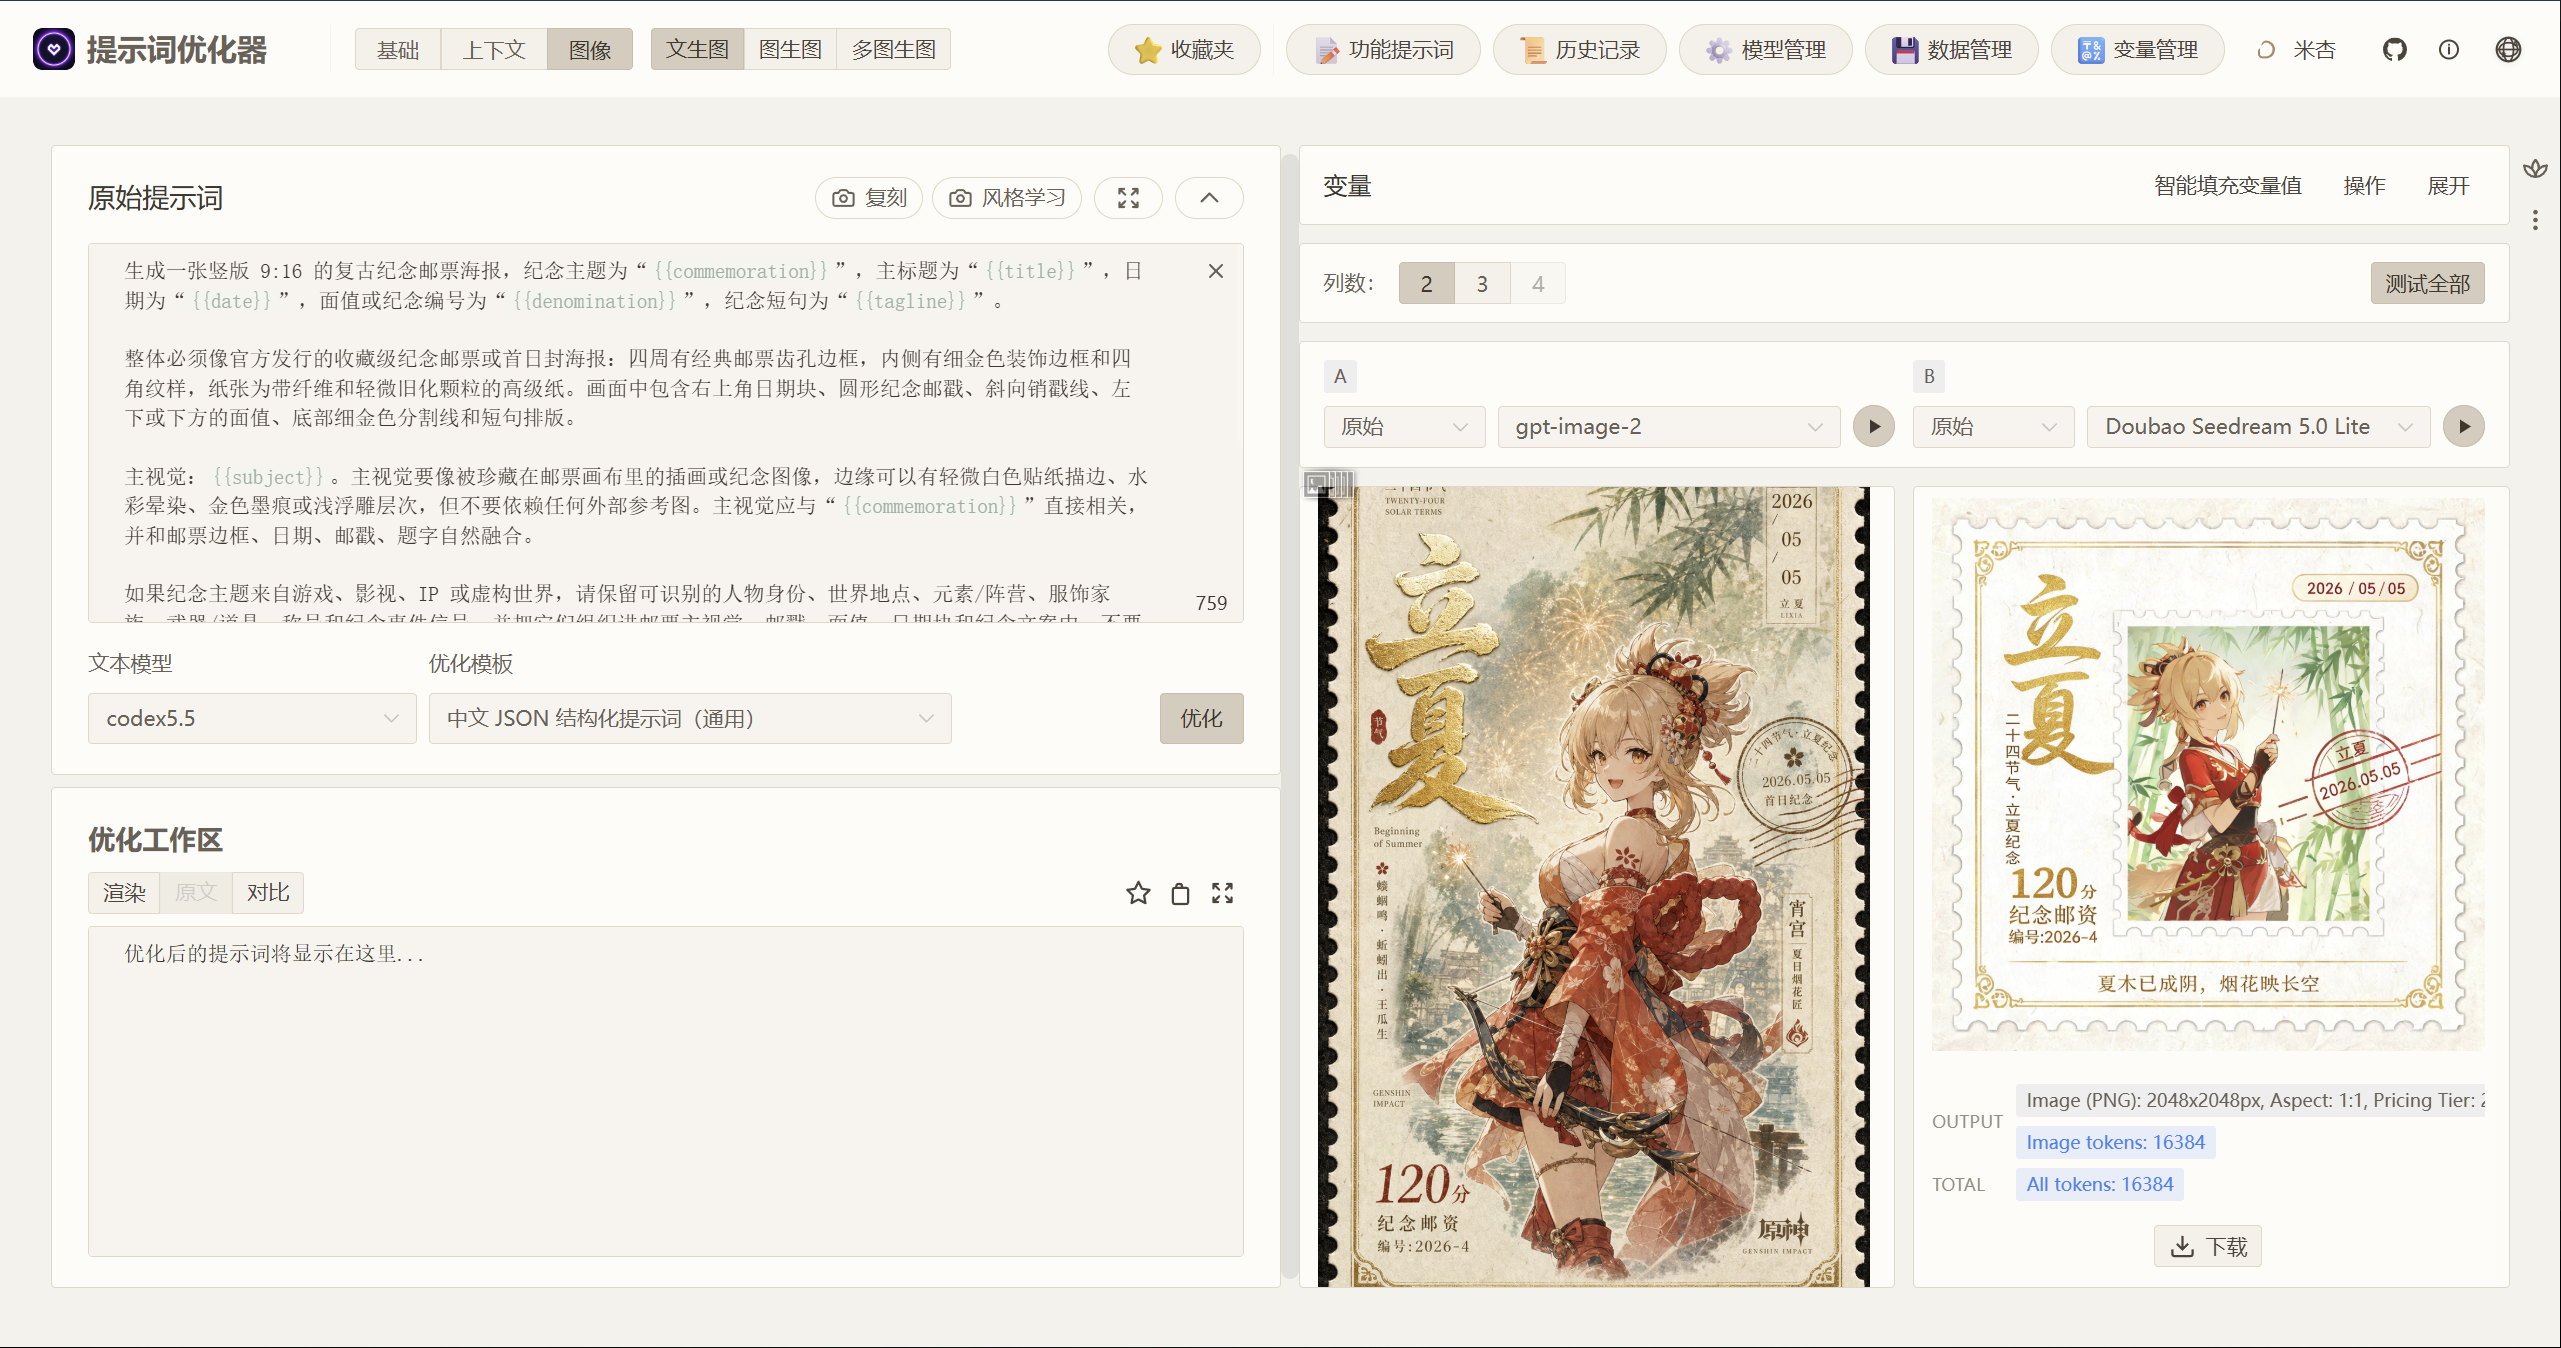This screenshot has height=1348, width=2561.
Task: Select the 图生图 tab
Action: coord(790,49)
